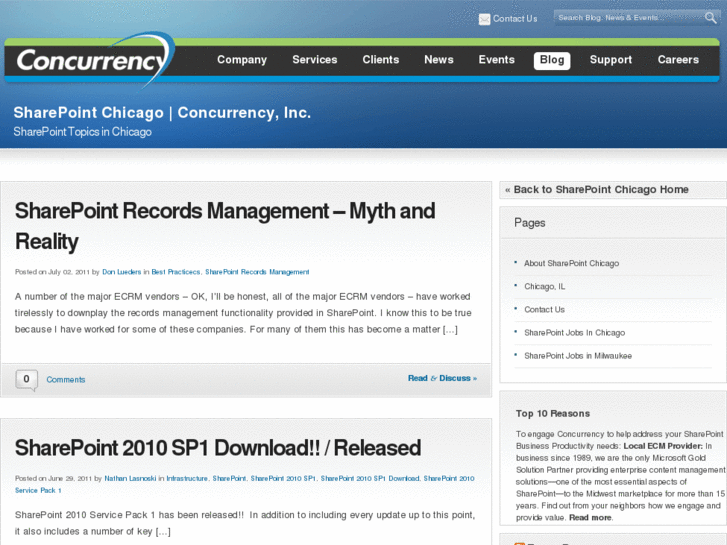
Task: Open SharePoint Jobs In Chicago page
Action: (x=574, y=333)
